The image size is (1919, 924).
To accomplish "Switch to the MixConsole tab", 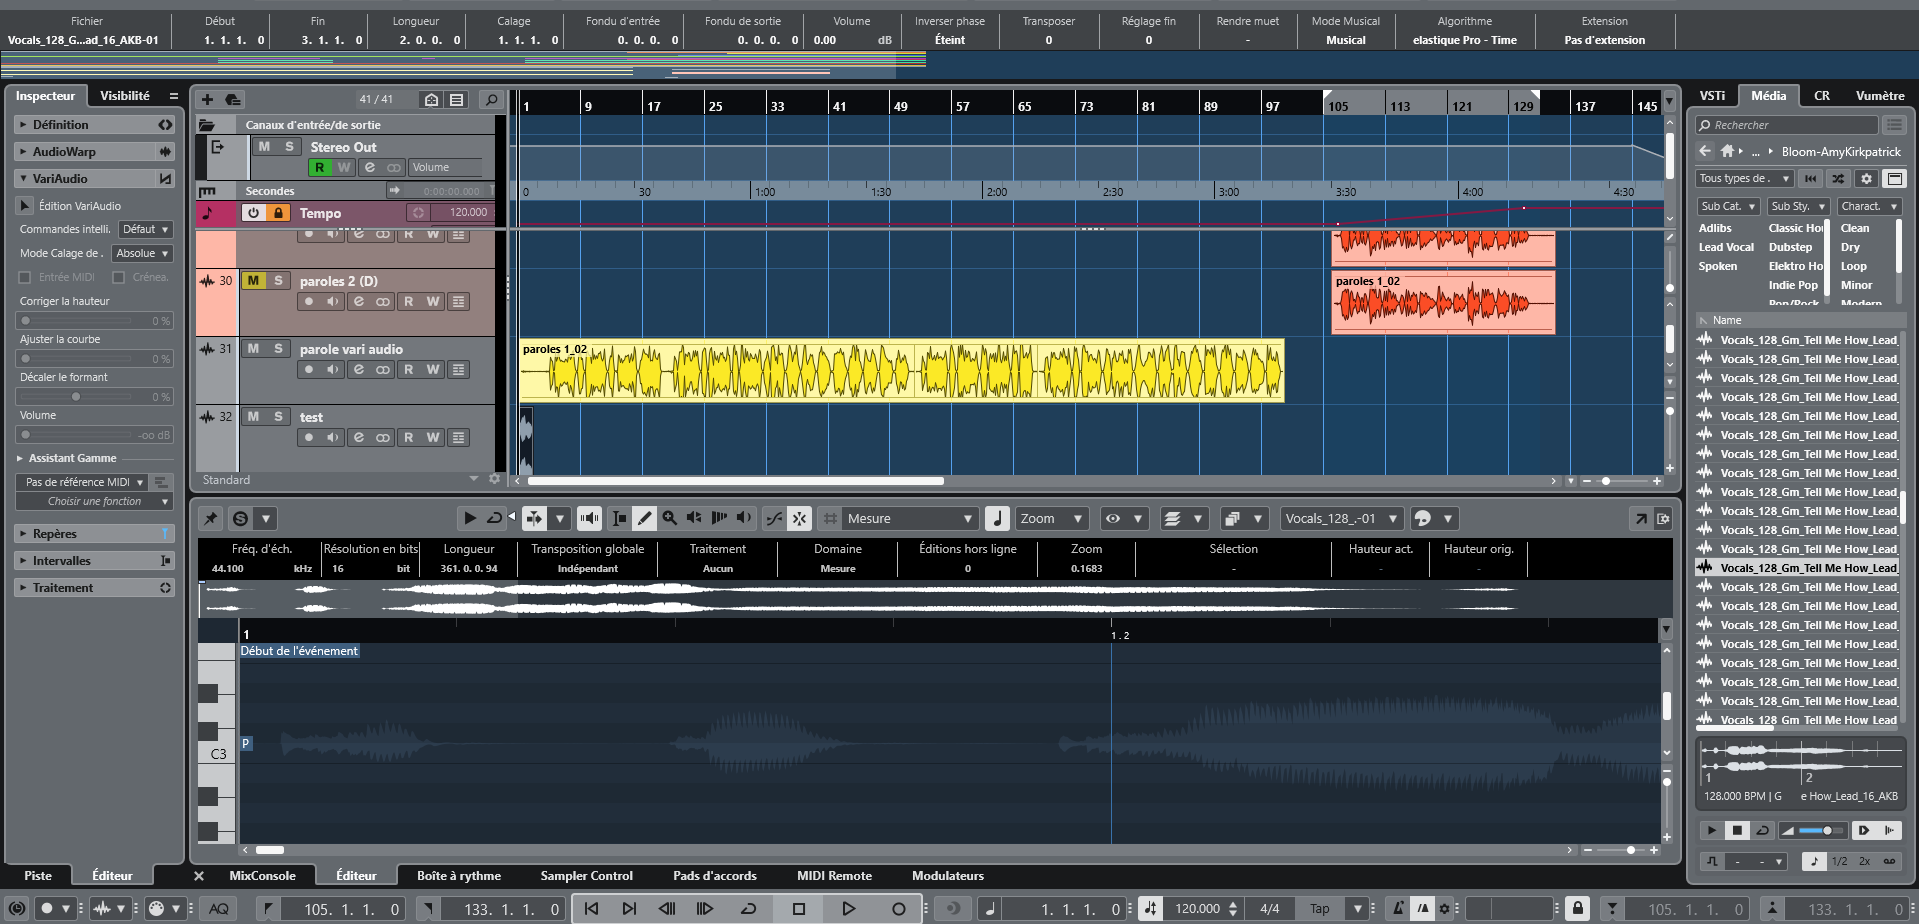I will point(262,876).
